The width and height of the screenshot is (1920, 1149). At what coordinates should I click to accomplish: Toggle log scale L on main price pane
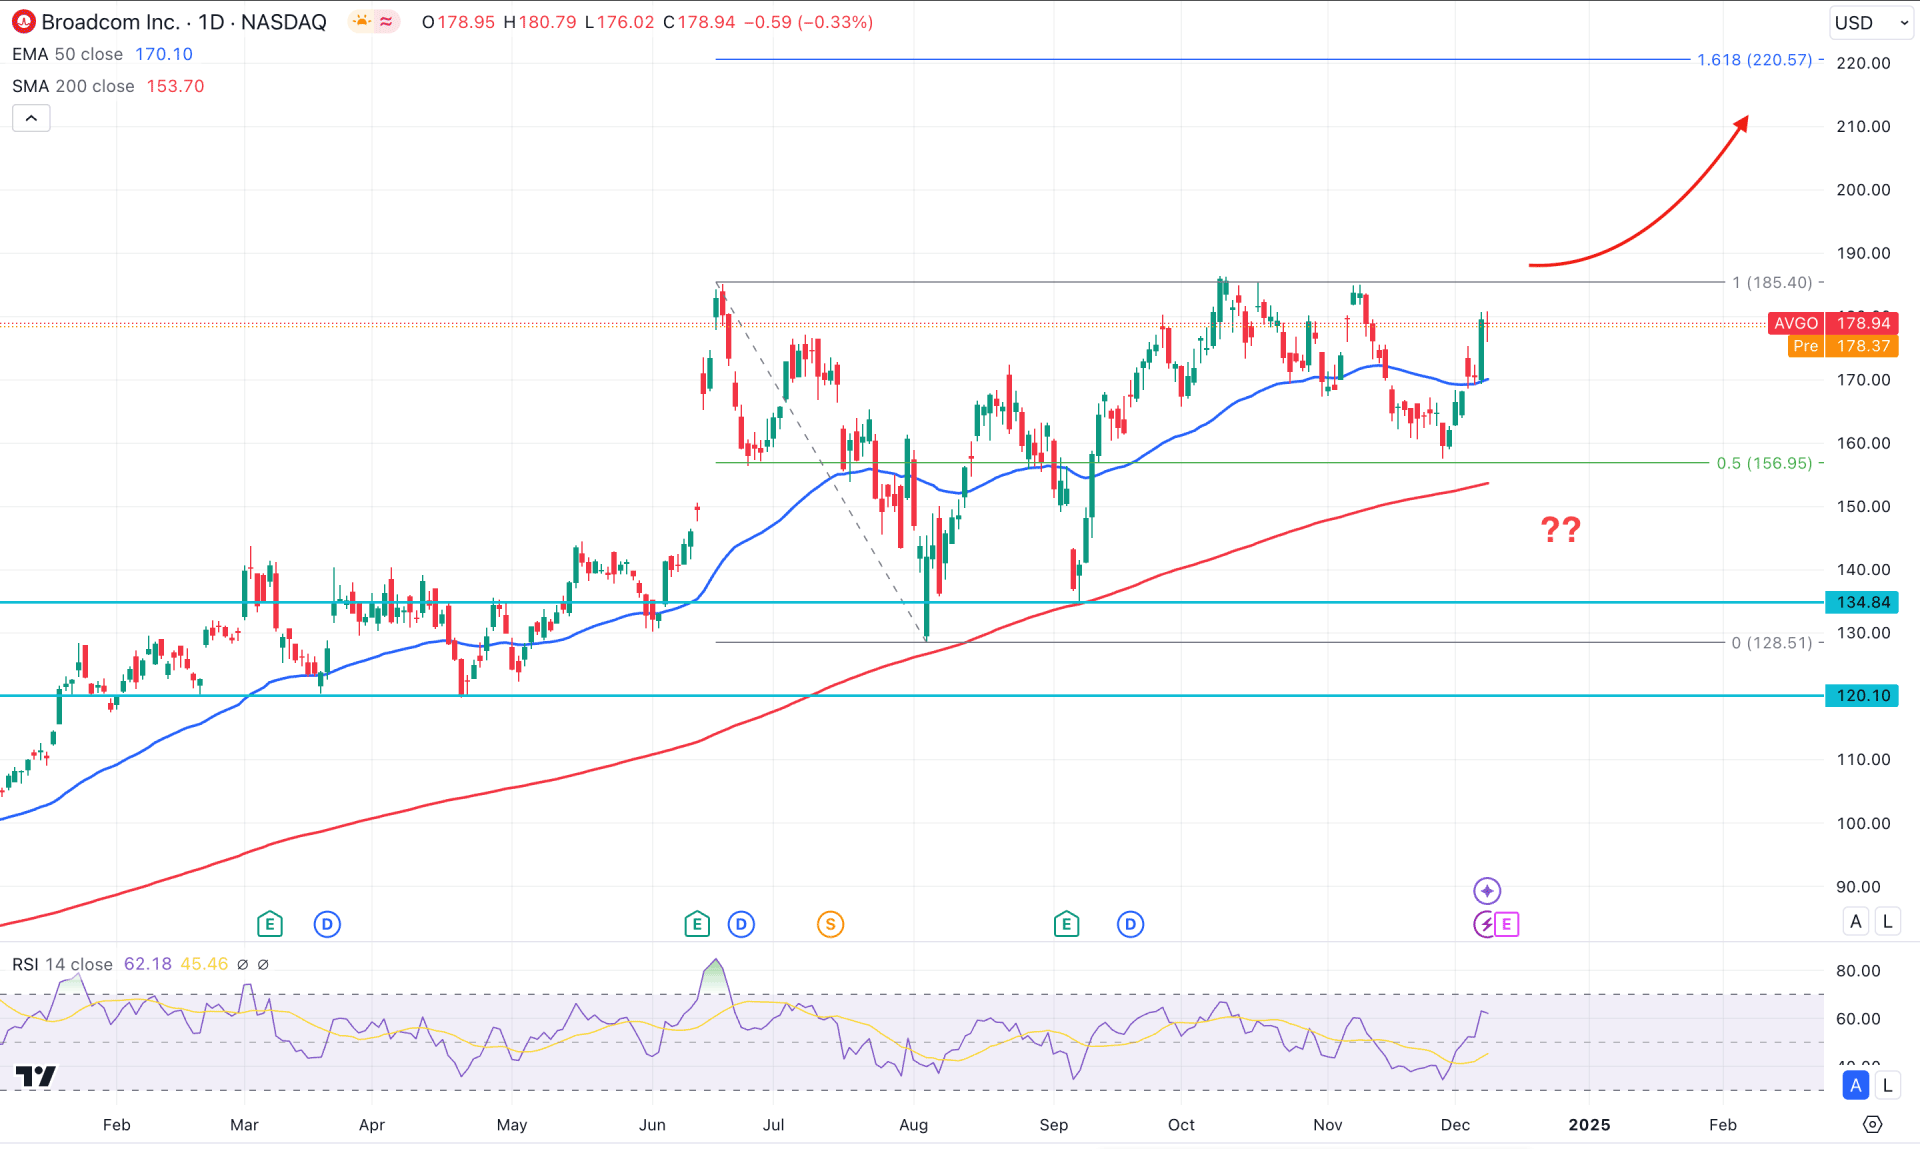(1887, 921)
